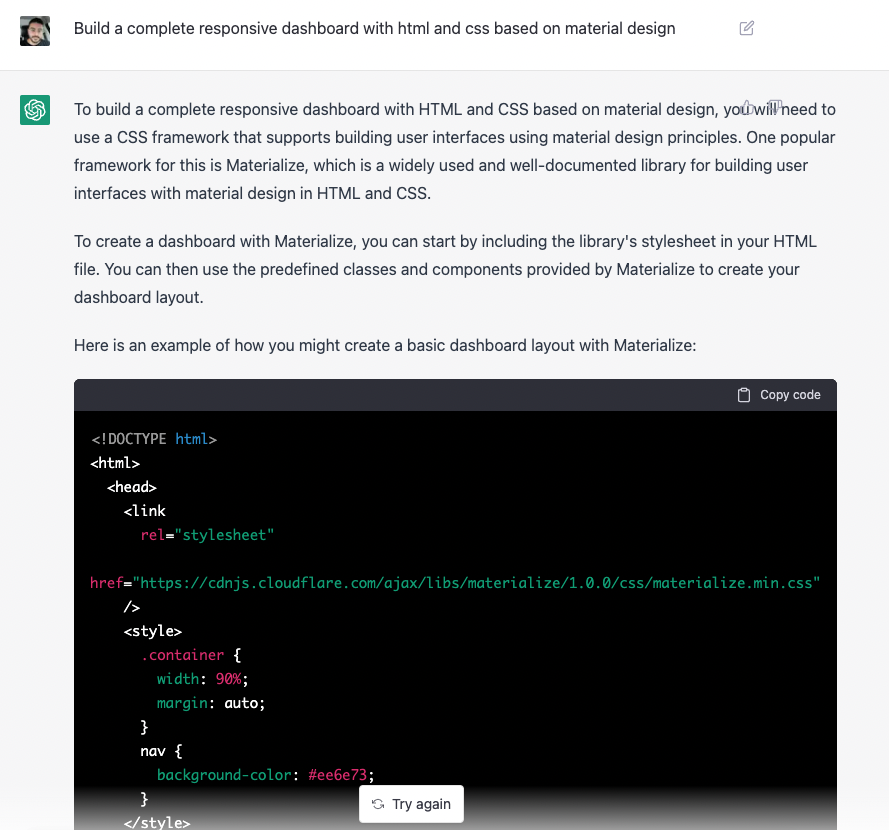Screen dimensions: 889x830
Task: Click the prompt text 'Build a complete responsive dashboard'
Action: [216, 28]
